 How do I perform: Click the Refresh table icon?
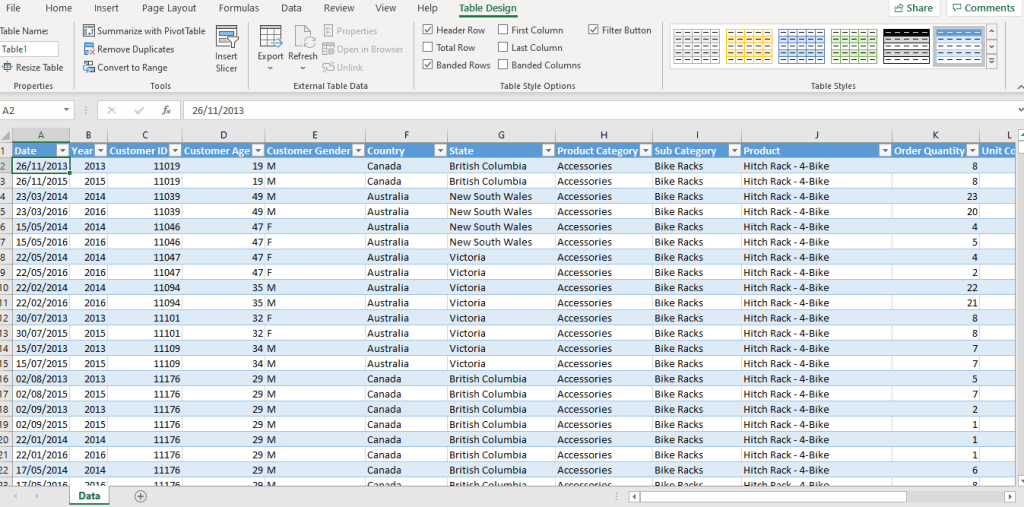(303, 37)
